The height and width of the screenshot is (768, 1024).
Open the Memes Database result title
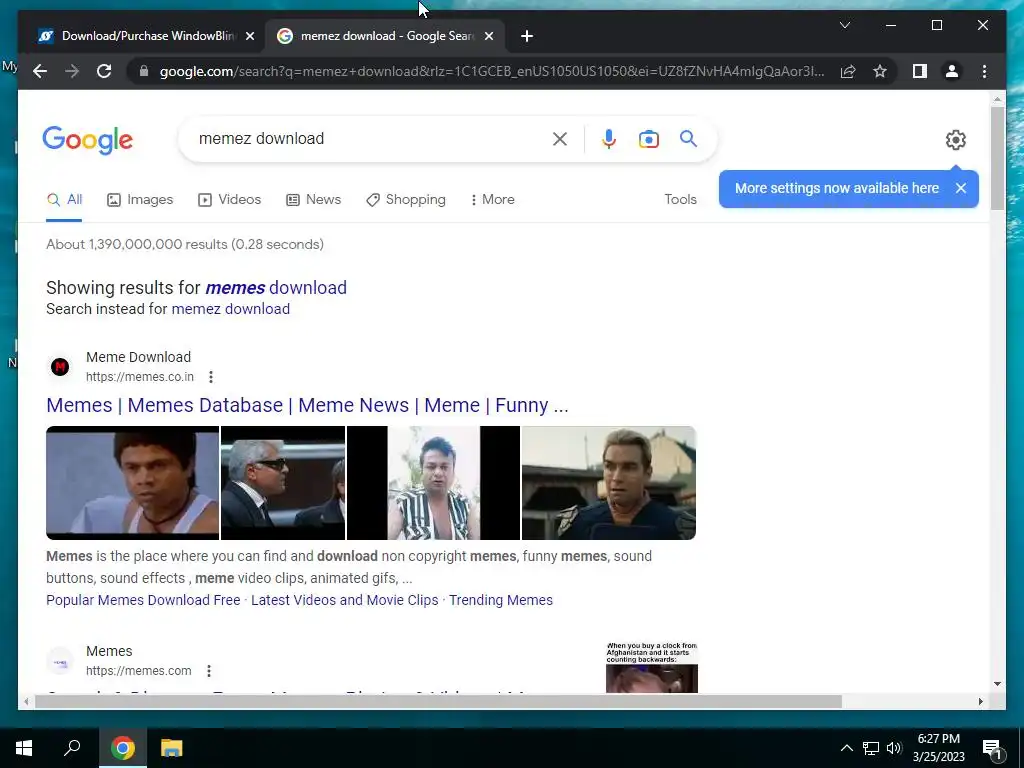307,406
